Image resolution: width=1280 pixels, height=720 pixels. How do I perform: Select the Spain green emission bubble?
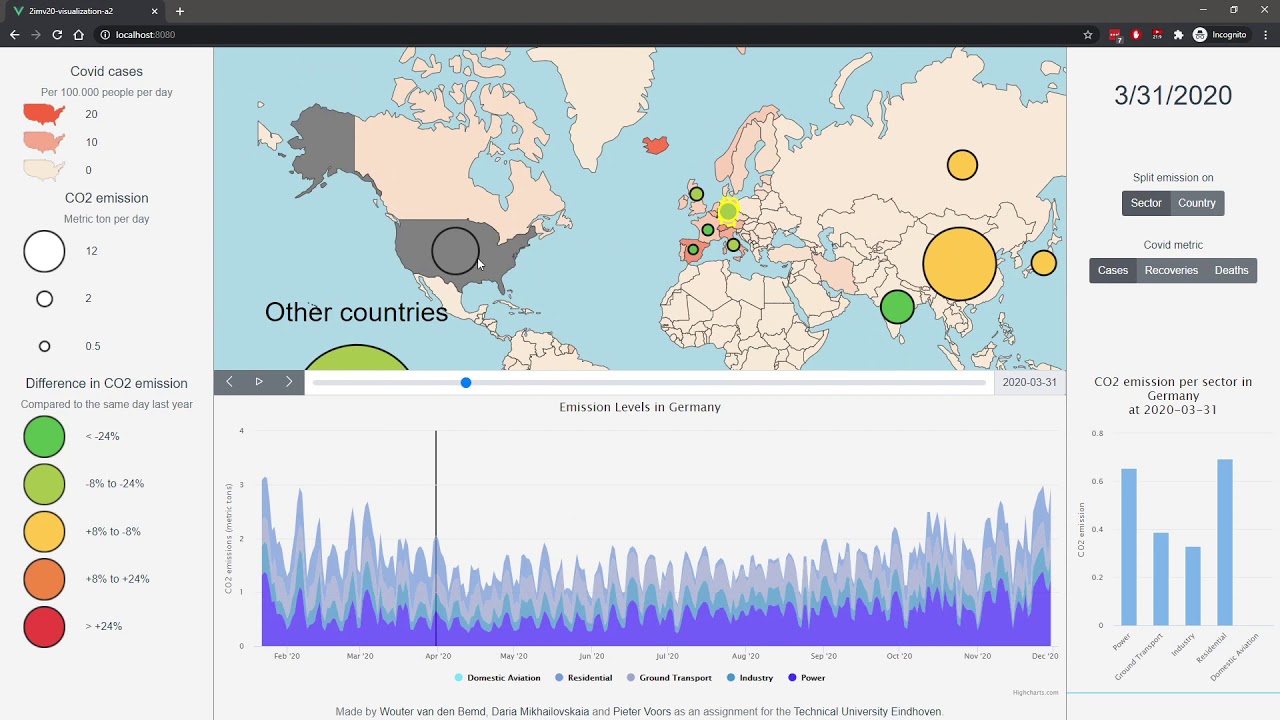pyautogui.click(x=693, y=249)
